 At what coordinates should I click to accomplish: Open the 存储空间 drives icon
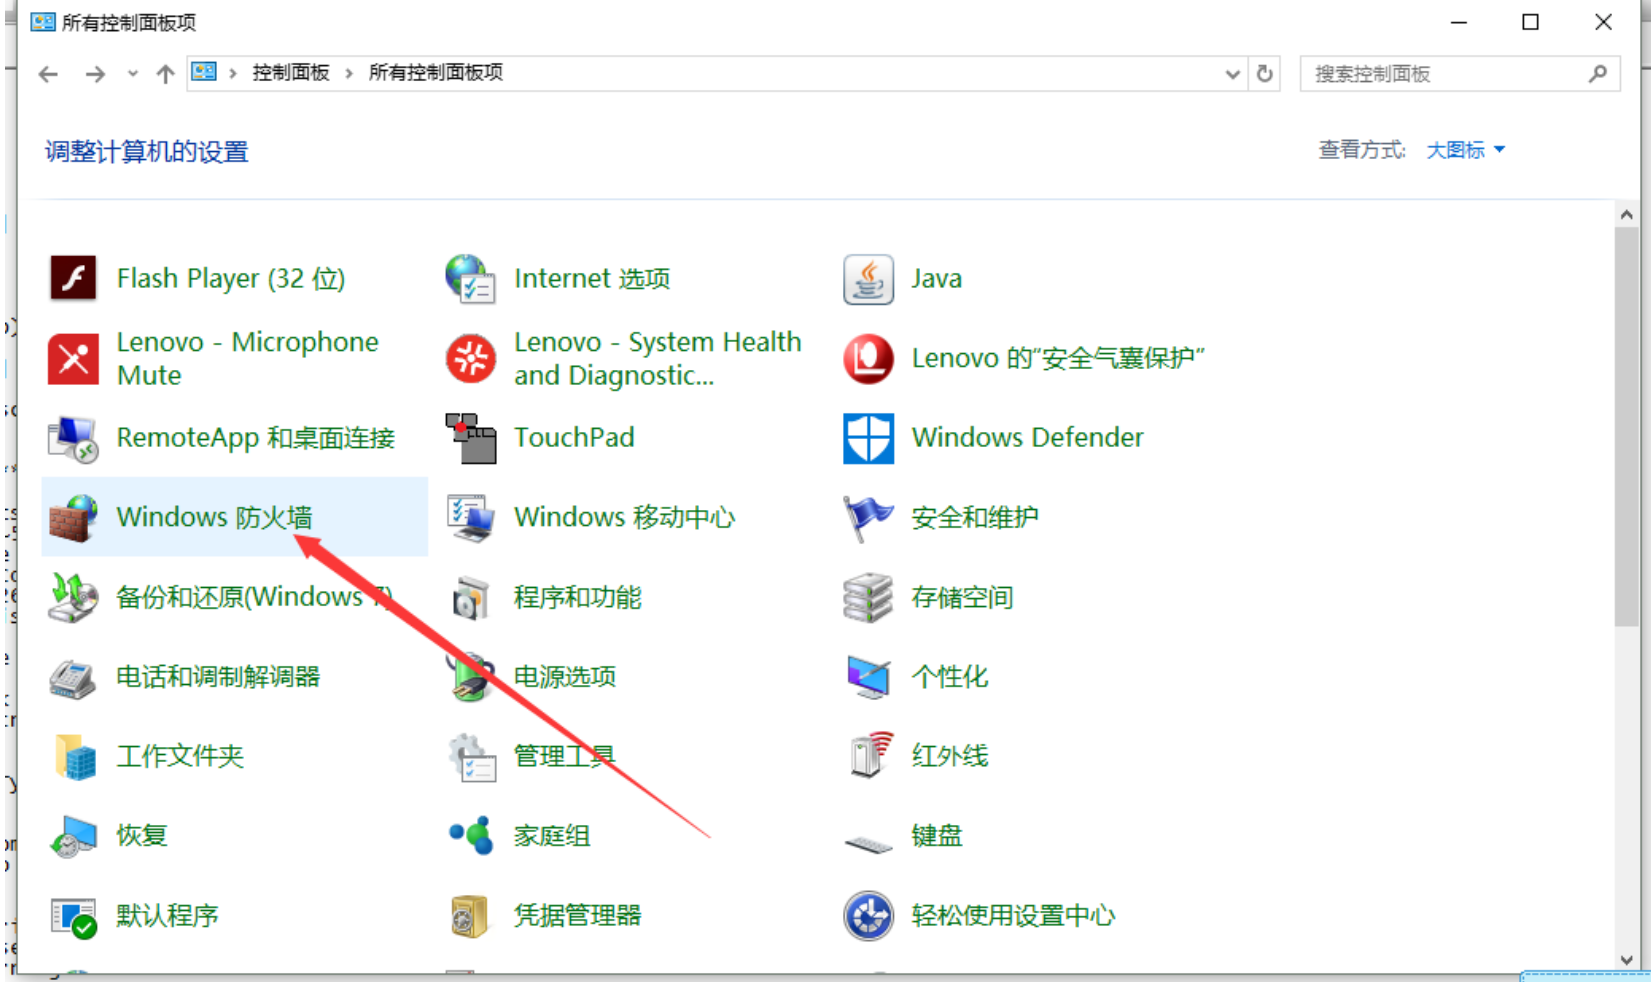[x=868, y=597]
